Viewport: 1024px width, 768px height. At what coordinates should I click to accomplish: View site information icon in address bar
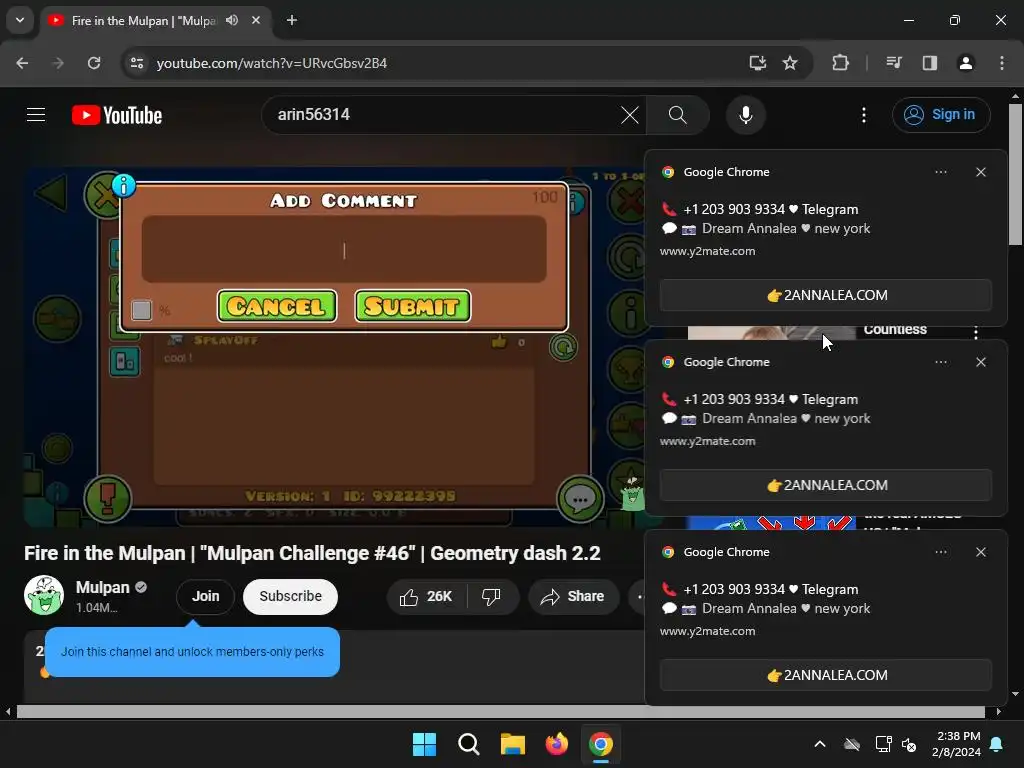click(137, 63)
